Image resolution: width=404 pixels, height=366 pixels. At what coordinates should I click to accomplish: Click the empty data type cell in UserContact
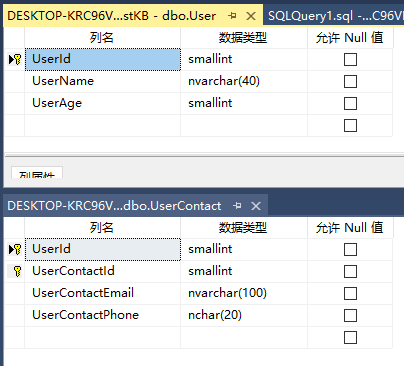[244, 337]
